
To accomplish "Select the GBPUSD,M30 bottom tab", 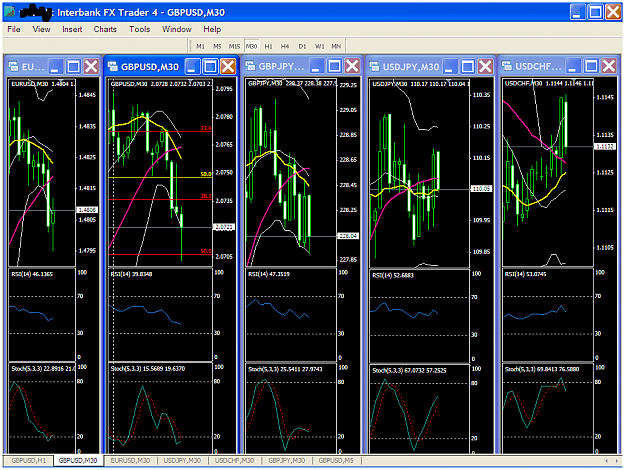I will coord(78,460).
